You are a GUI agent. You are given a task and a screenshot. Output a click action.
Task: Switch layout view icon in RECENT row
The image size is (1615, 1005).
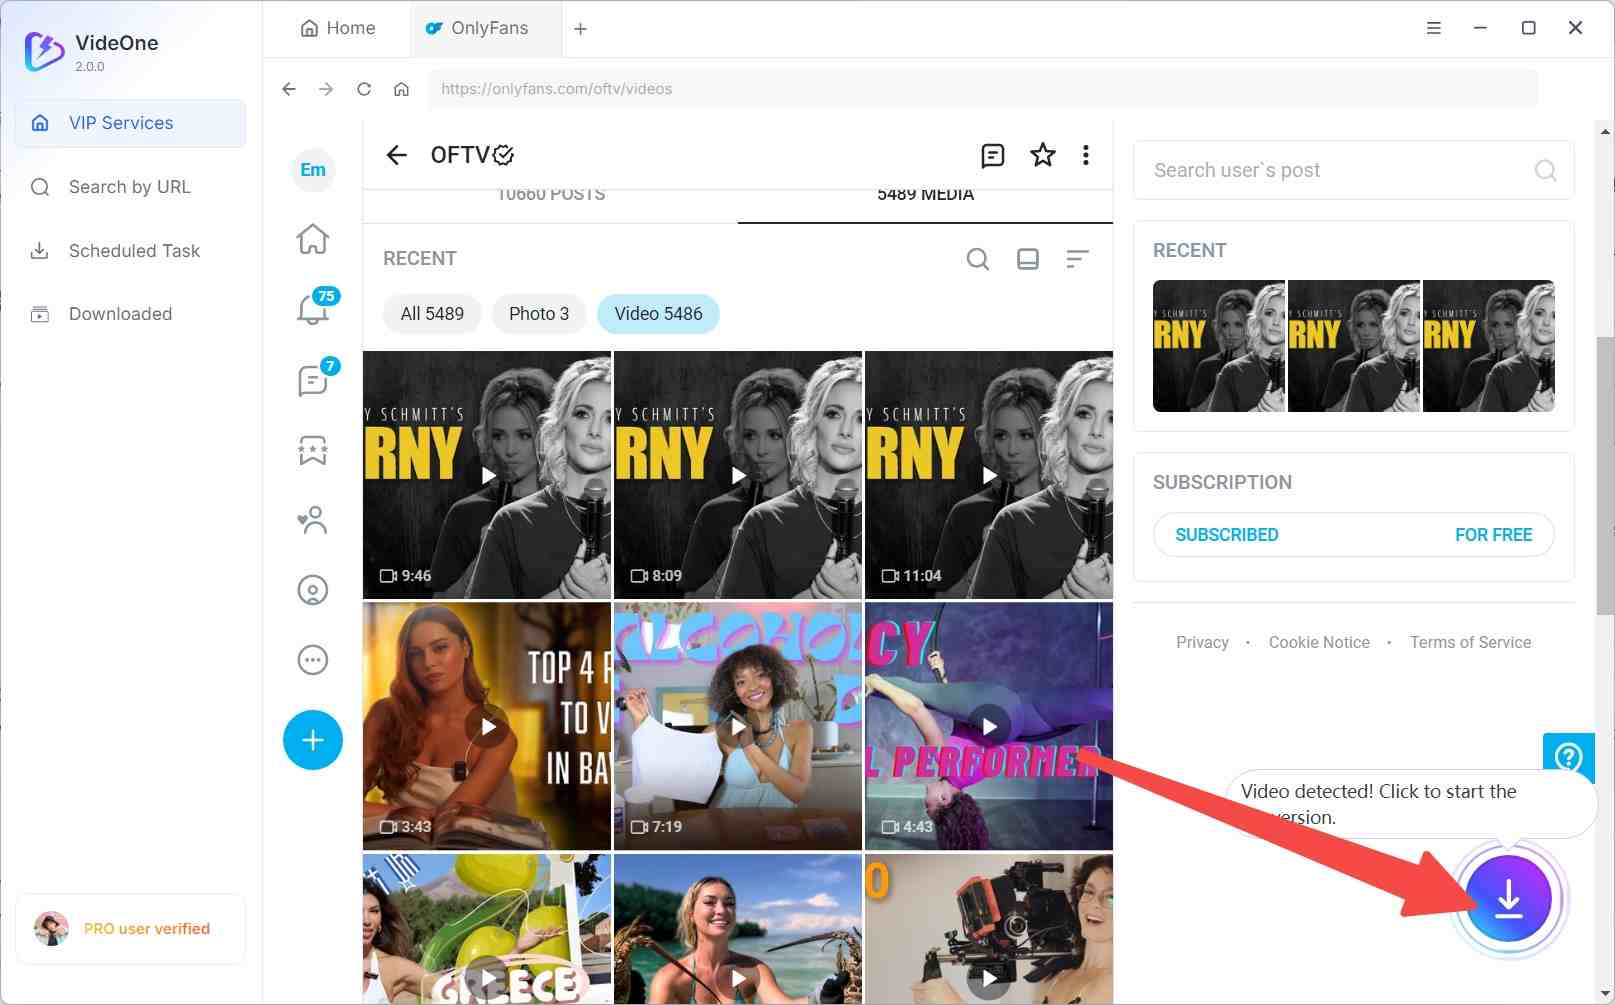coord(1028,259)
